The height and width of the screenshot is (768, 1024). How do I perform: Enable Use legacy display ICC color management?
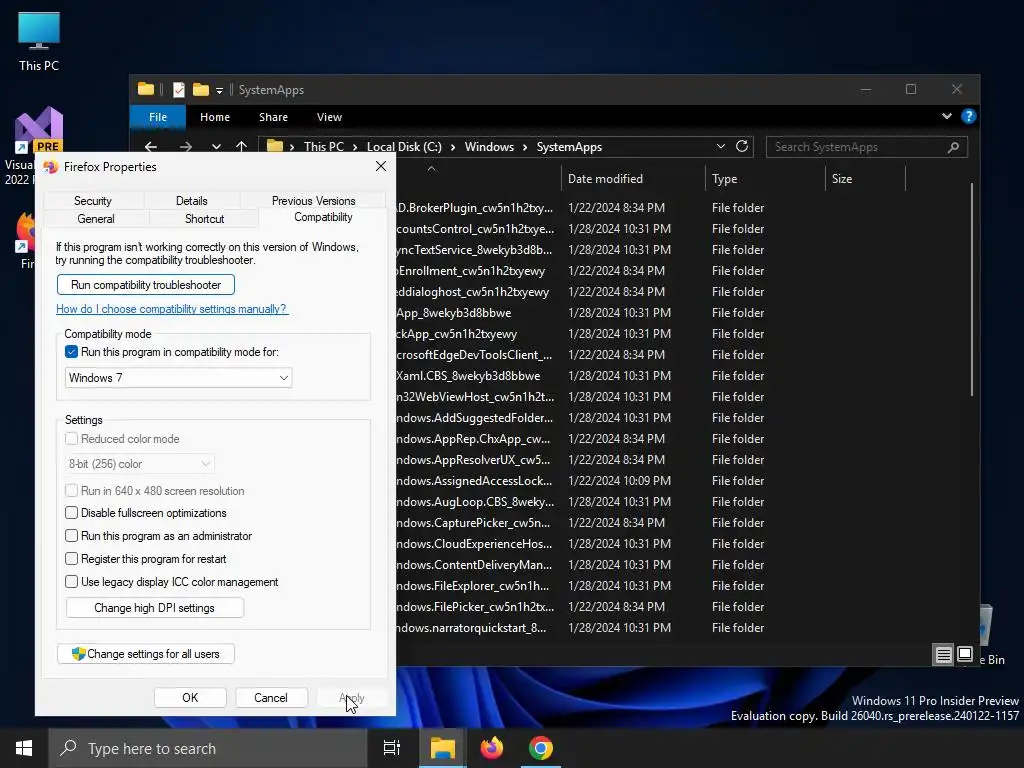click(x=71, y=581)
